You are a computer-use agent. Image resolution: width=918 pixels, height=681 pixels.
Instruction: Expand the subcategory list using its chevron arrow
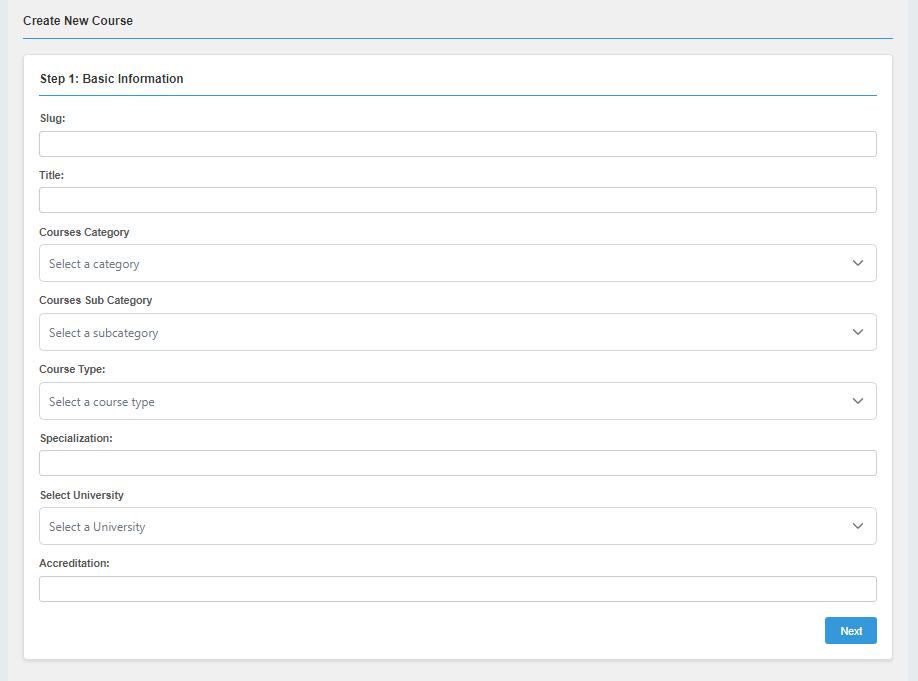pyautogui.click(x=858, y=331)
